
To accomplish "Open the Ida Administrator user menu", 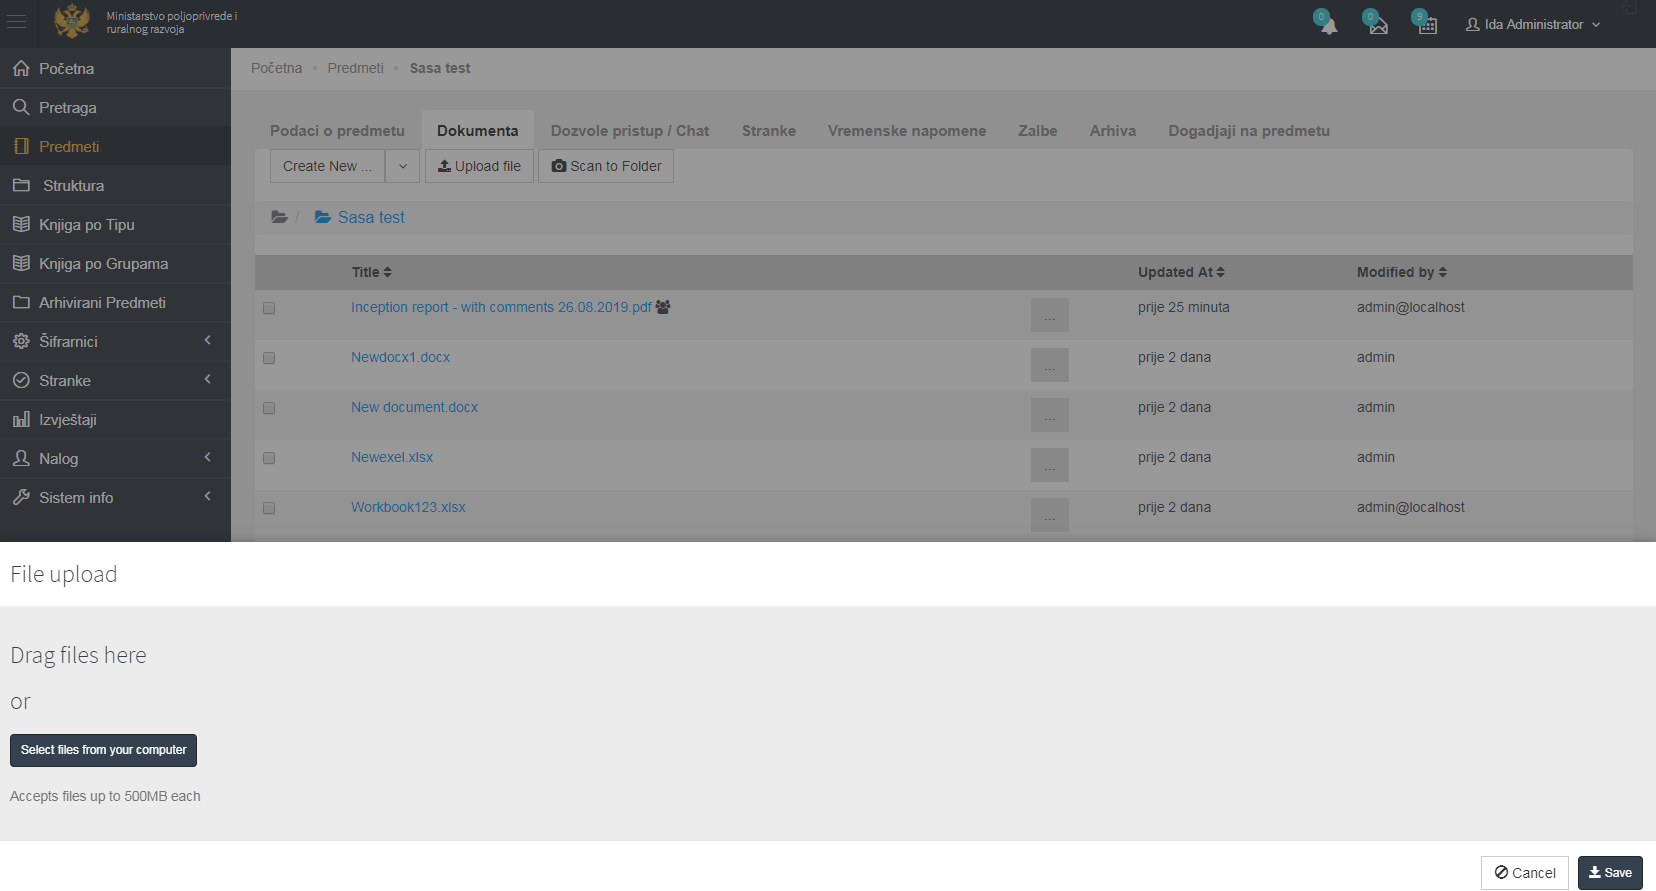I will click(1533, 24).
